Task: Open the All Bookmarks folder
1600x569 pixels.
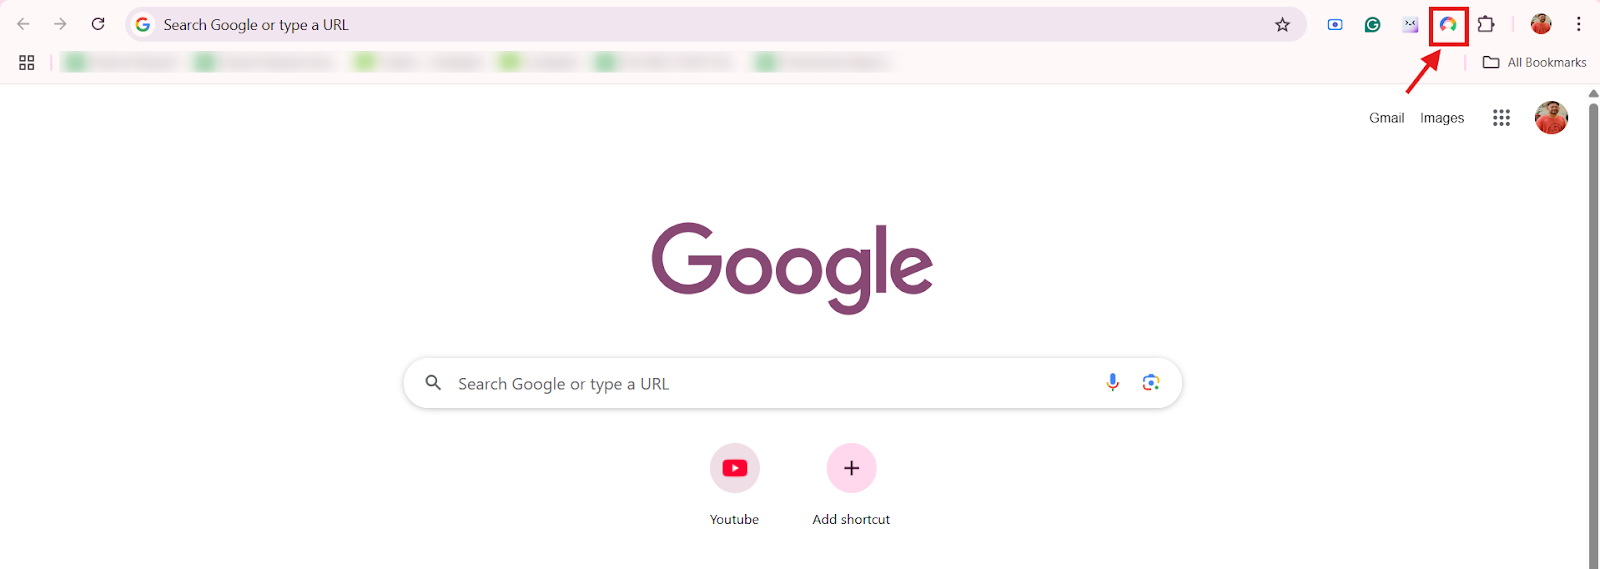Action: pos(1534,62)
